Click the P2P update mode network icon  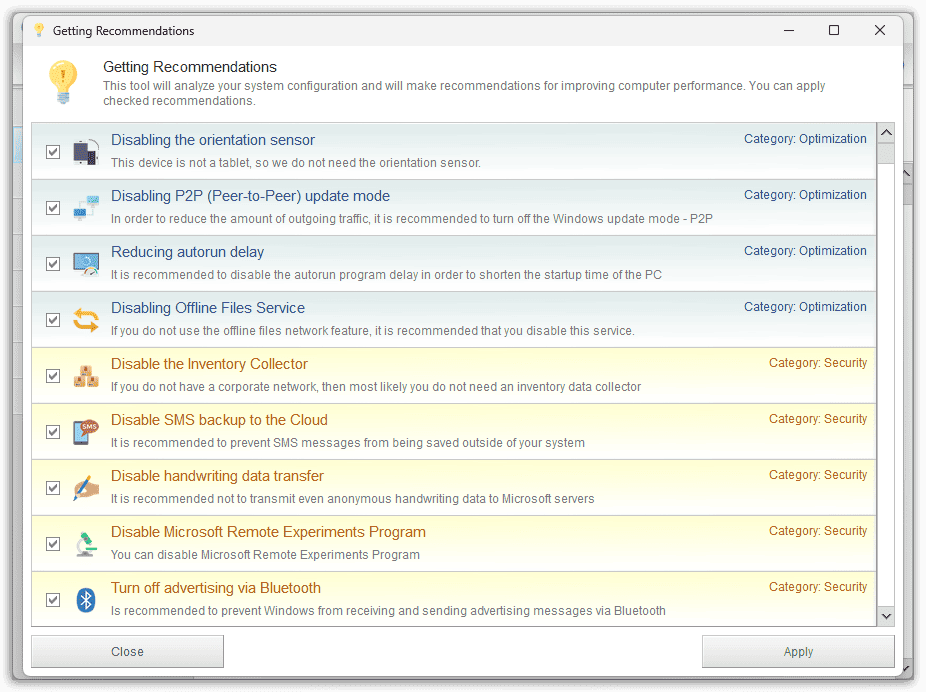86,208
